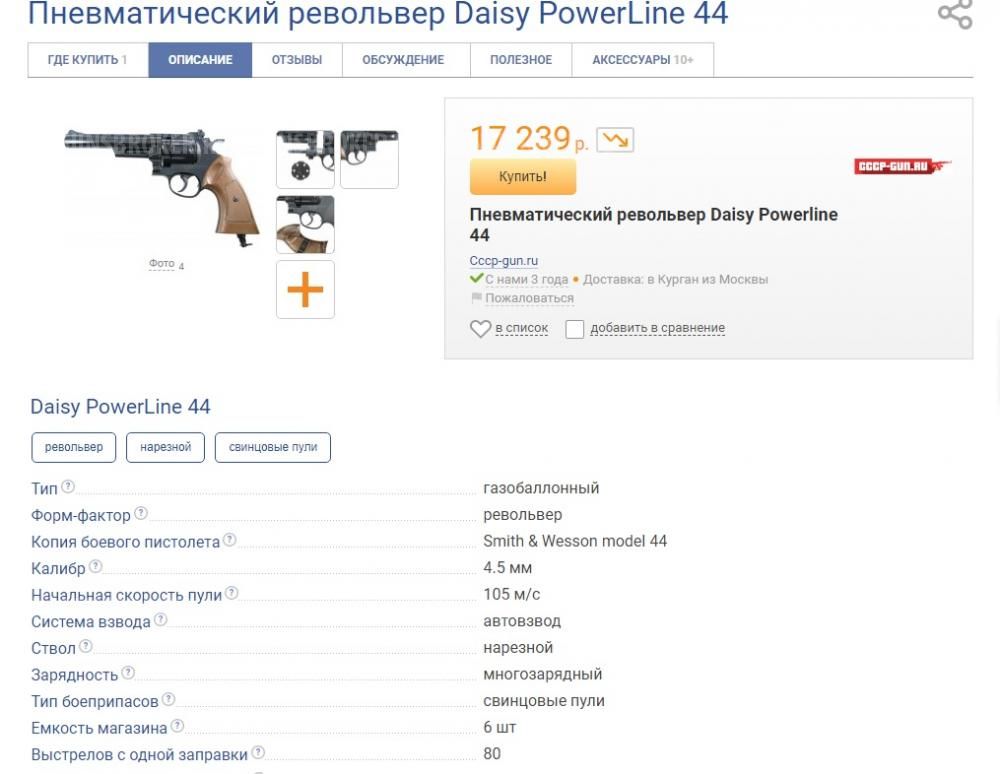Open the револьвер tag filter

pos(74,447)
